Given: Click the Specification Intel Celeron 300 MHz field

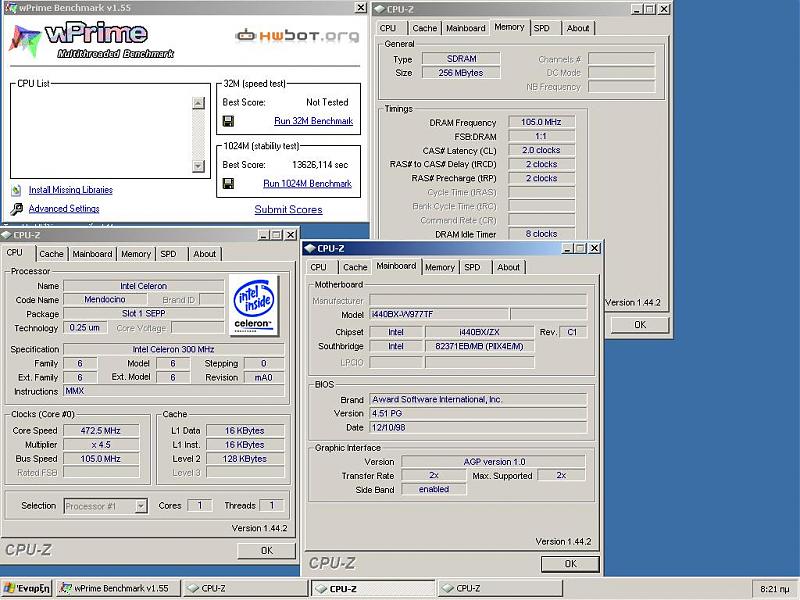Looking at the screenshot, I should click(173, 349).
